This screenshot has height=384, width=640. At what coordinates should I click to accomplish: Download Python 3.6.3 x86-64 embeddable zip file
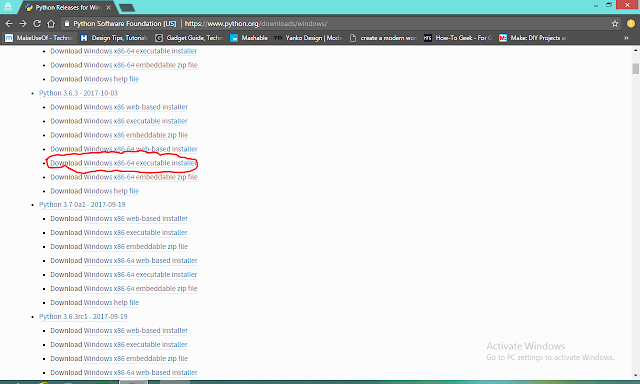click(x=140, y=177)
